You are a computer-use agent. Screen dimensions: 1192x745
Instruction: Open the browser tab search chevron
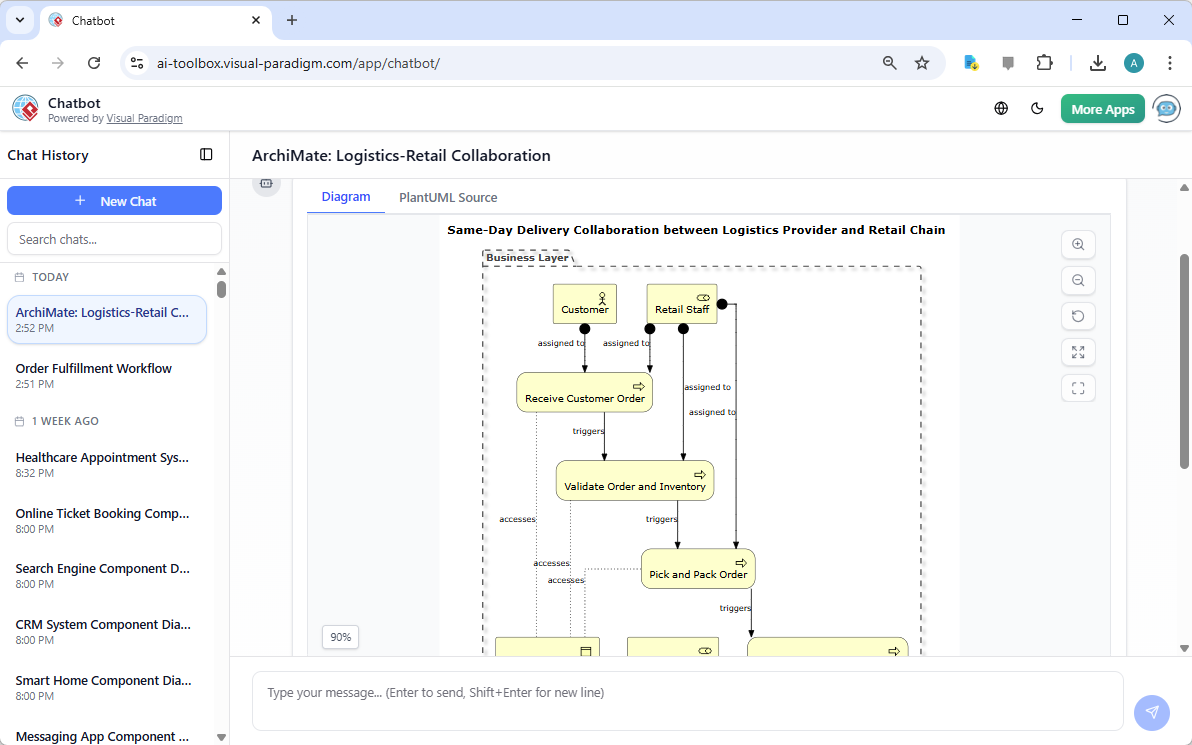(x=20, y=20)
